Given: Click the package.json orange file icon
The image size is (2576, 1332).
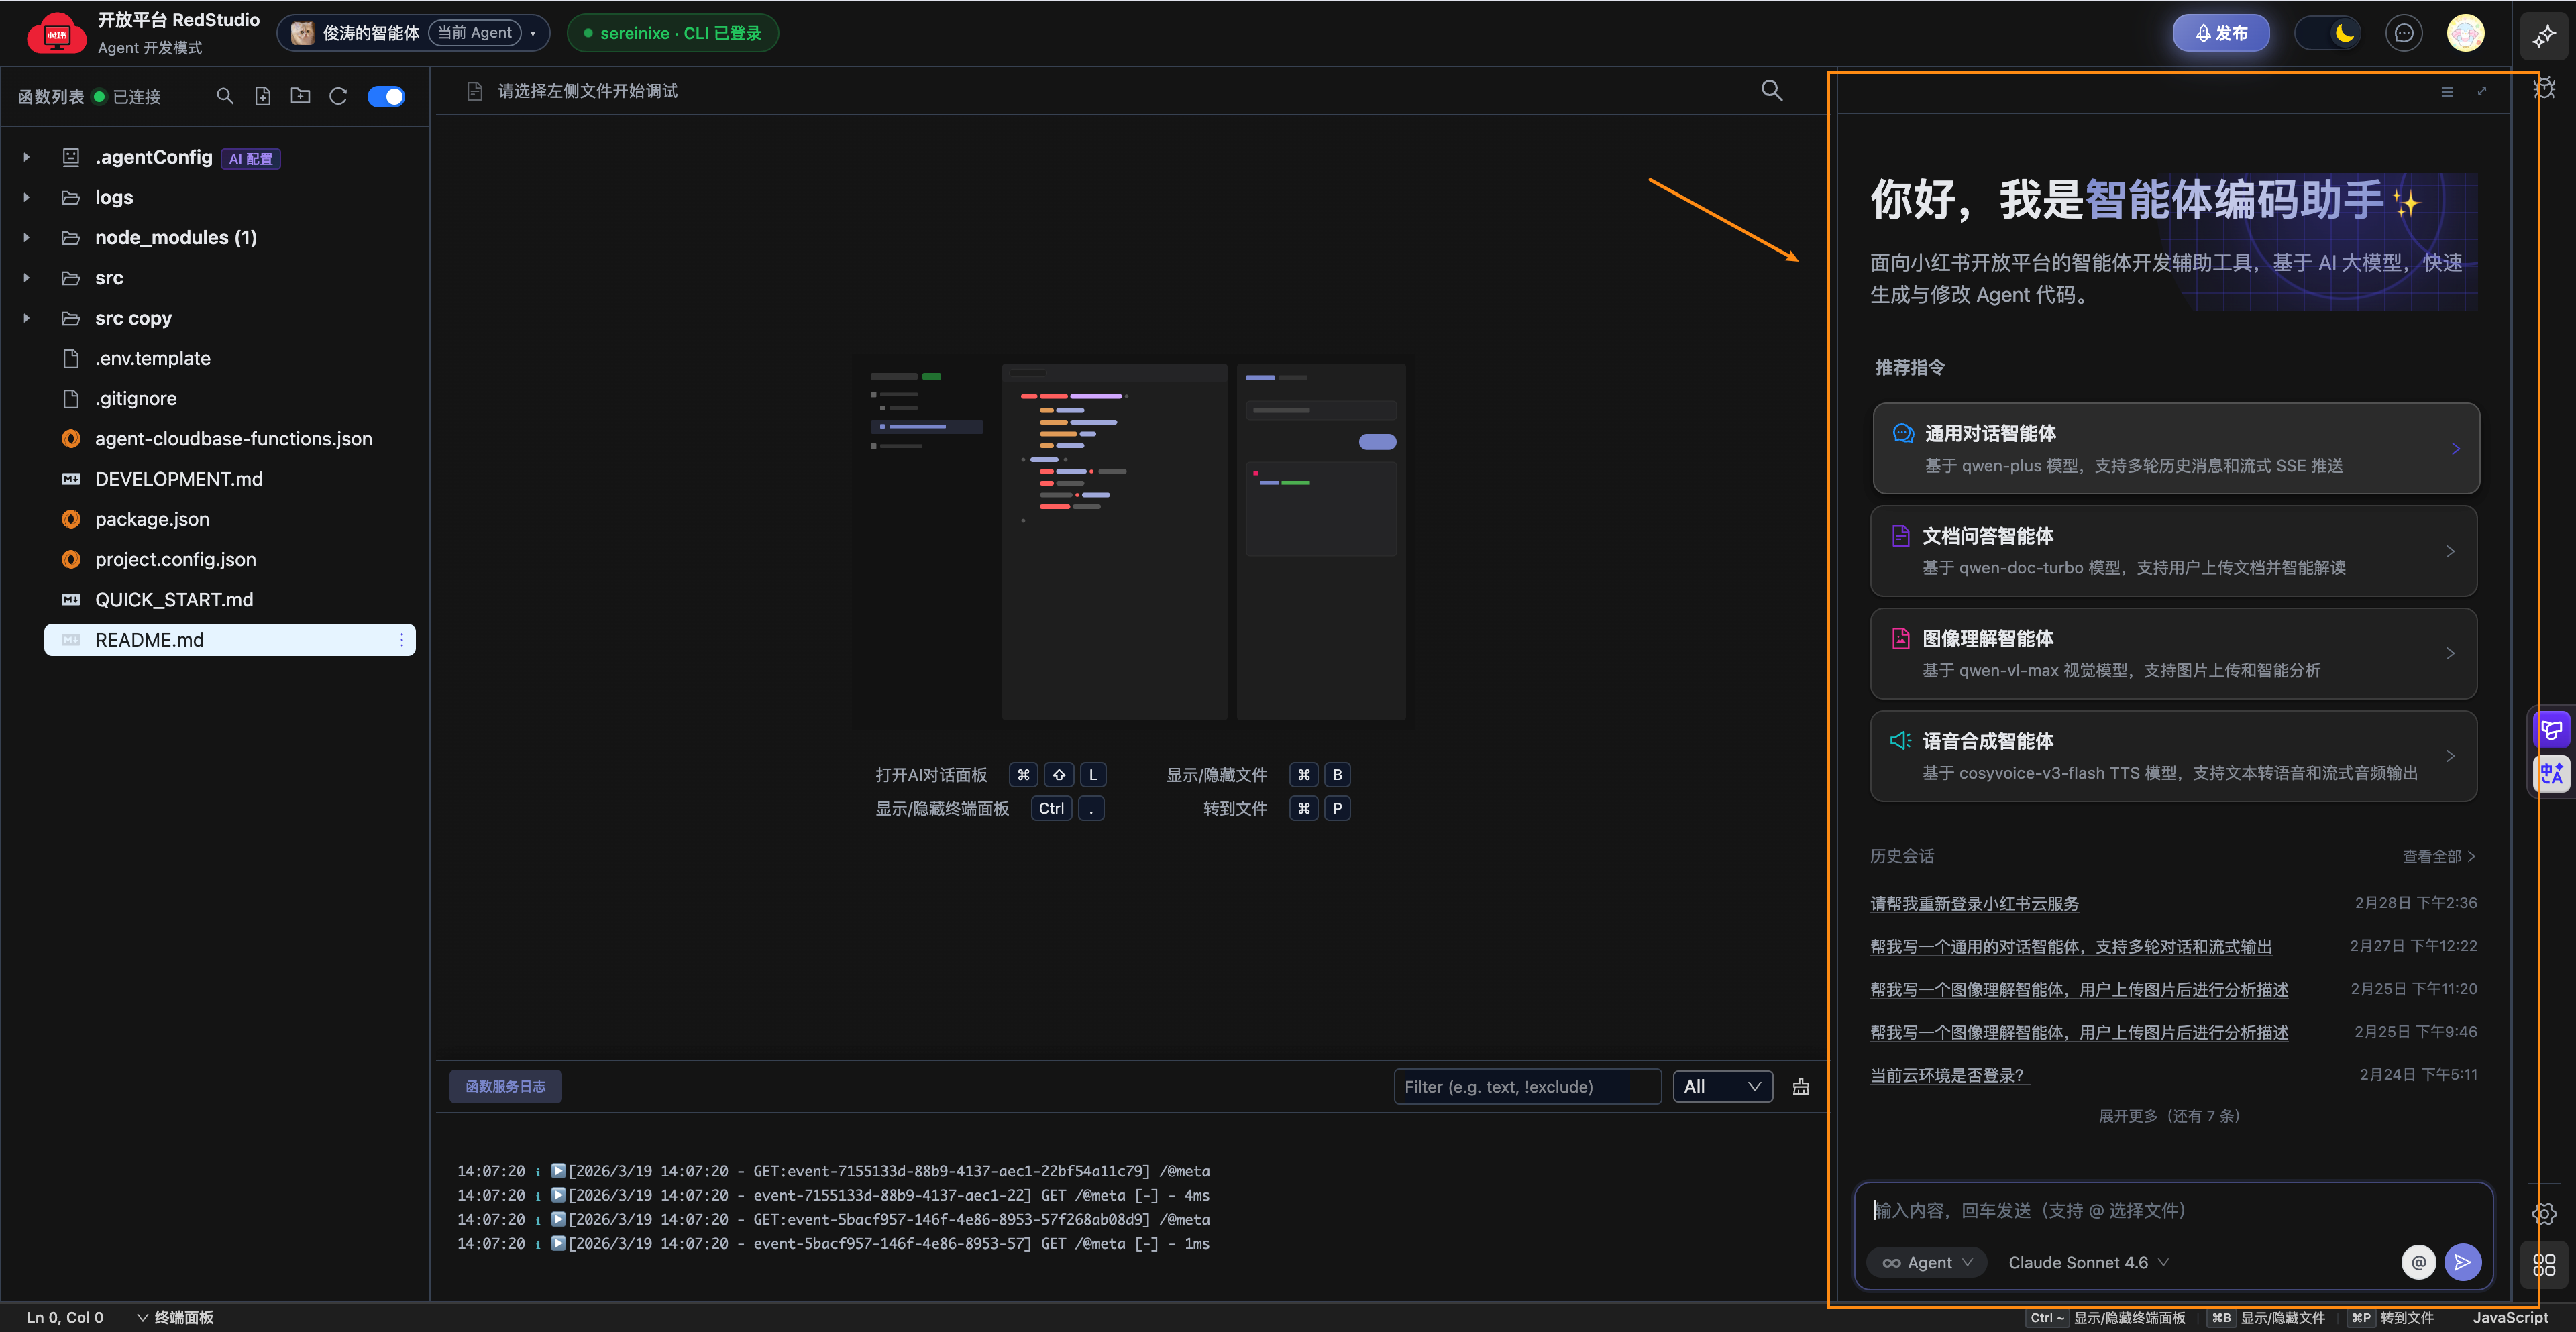Looking at the screenshot, I should (x=71, y=519).
